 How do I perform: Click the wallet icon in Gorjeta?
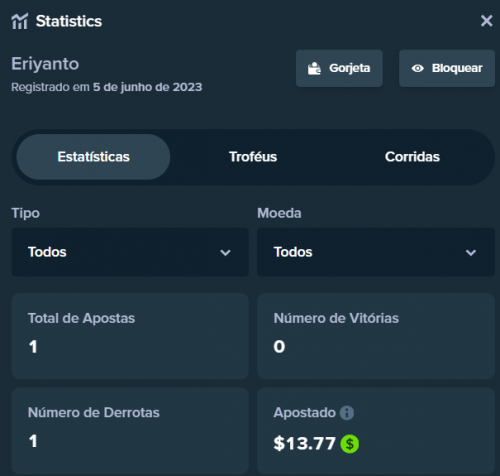314,68
